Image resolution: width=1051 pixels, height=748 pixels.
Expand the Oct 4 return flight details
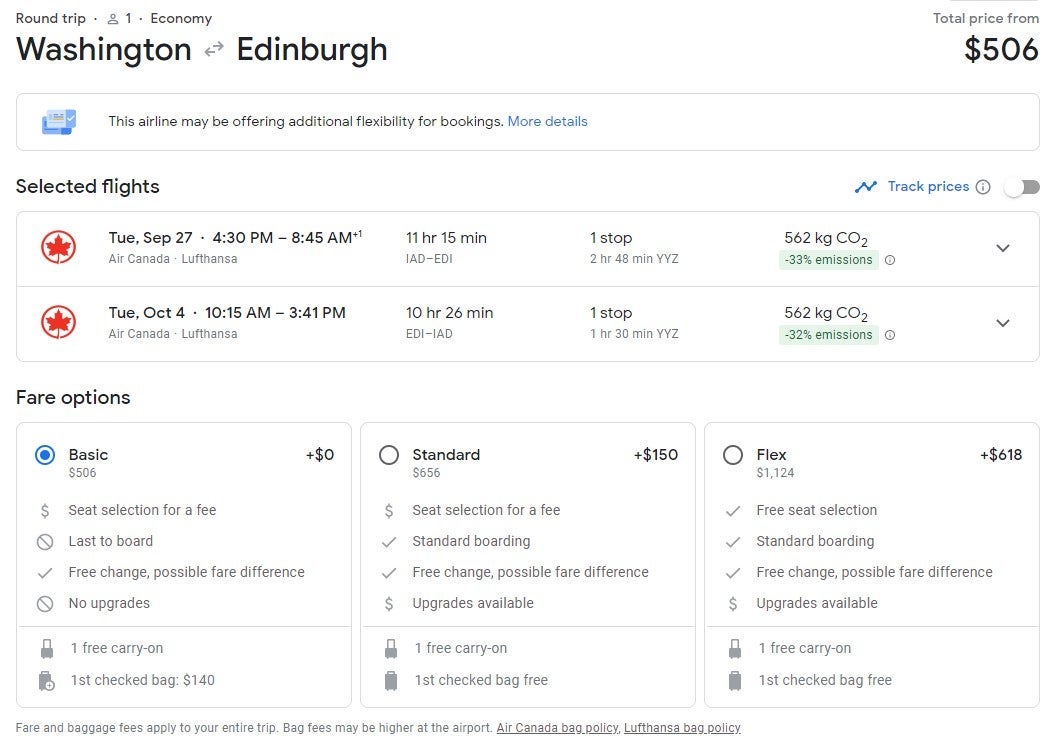1003,323
